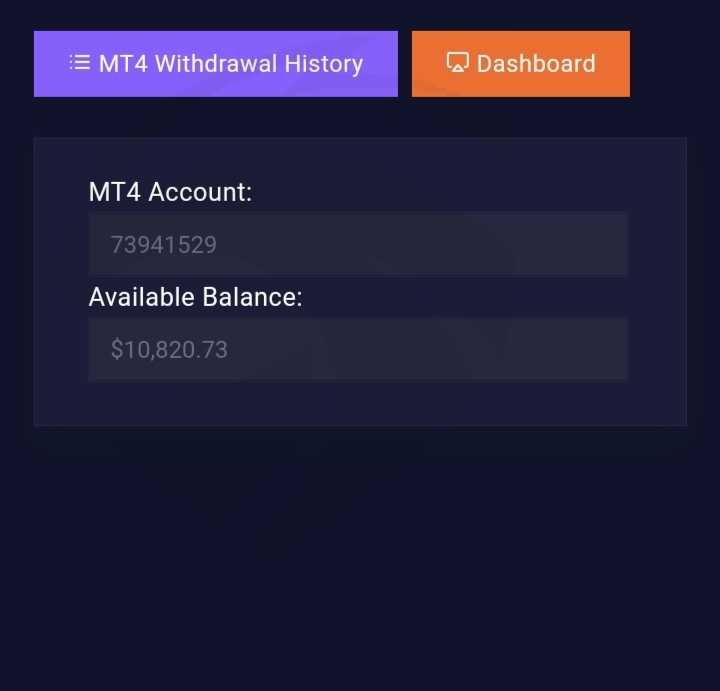Click the word "Withdrawal" in purple button

point(216,63)
